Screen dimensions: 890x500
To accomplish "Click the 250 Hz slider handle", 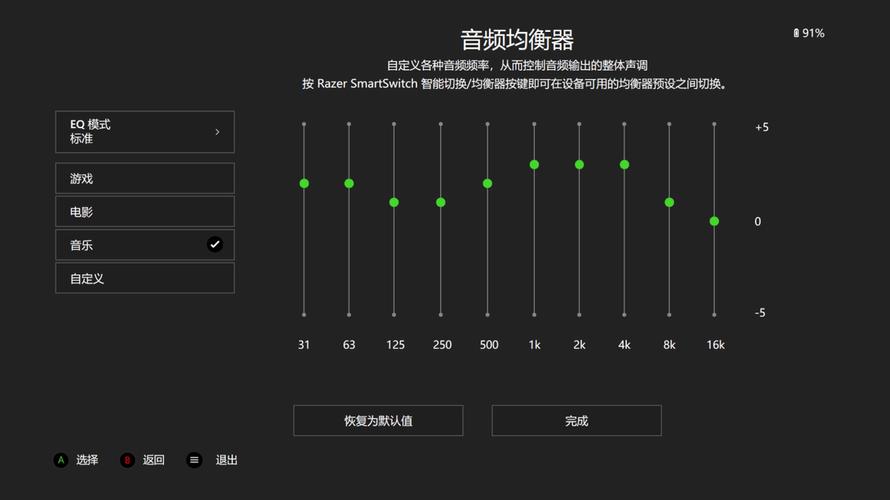I will click(440, 202).
